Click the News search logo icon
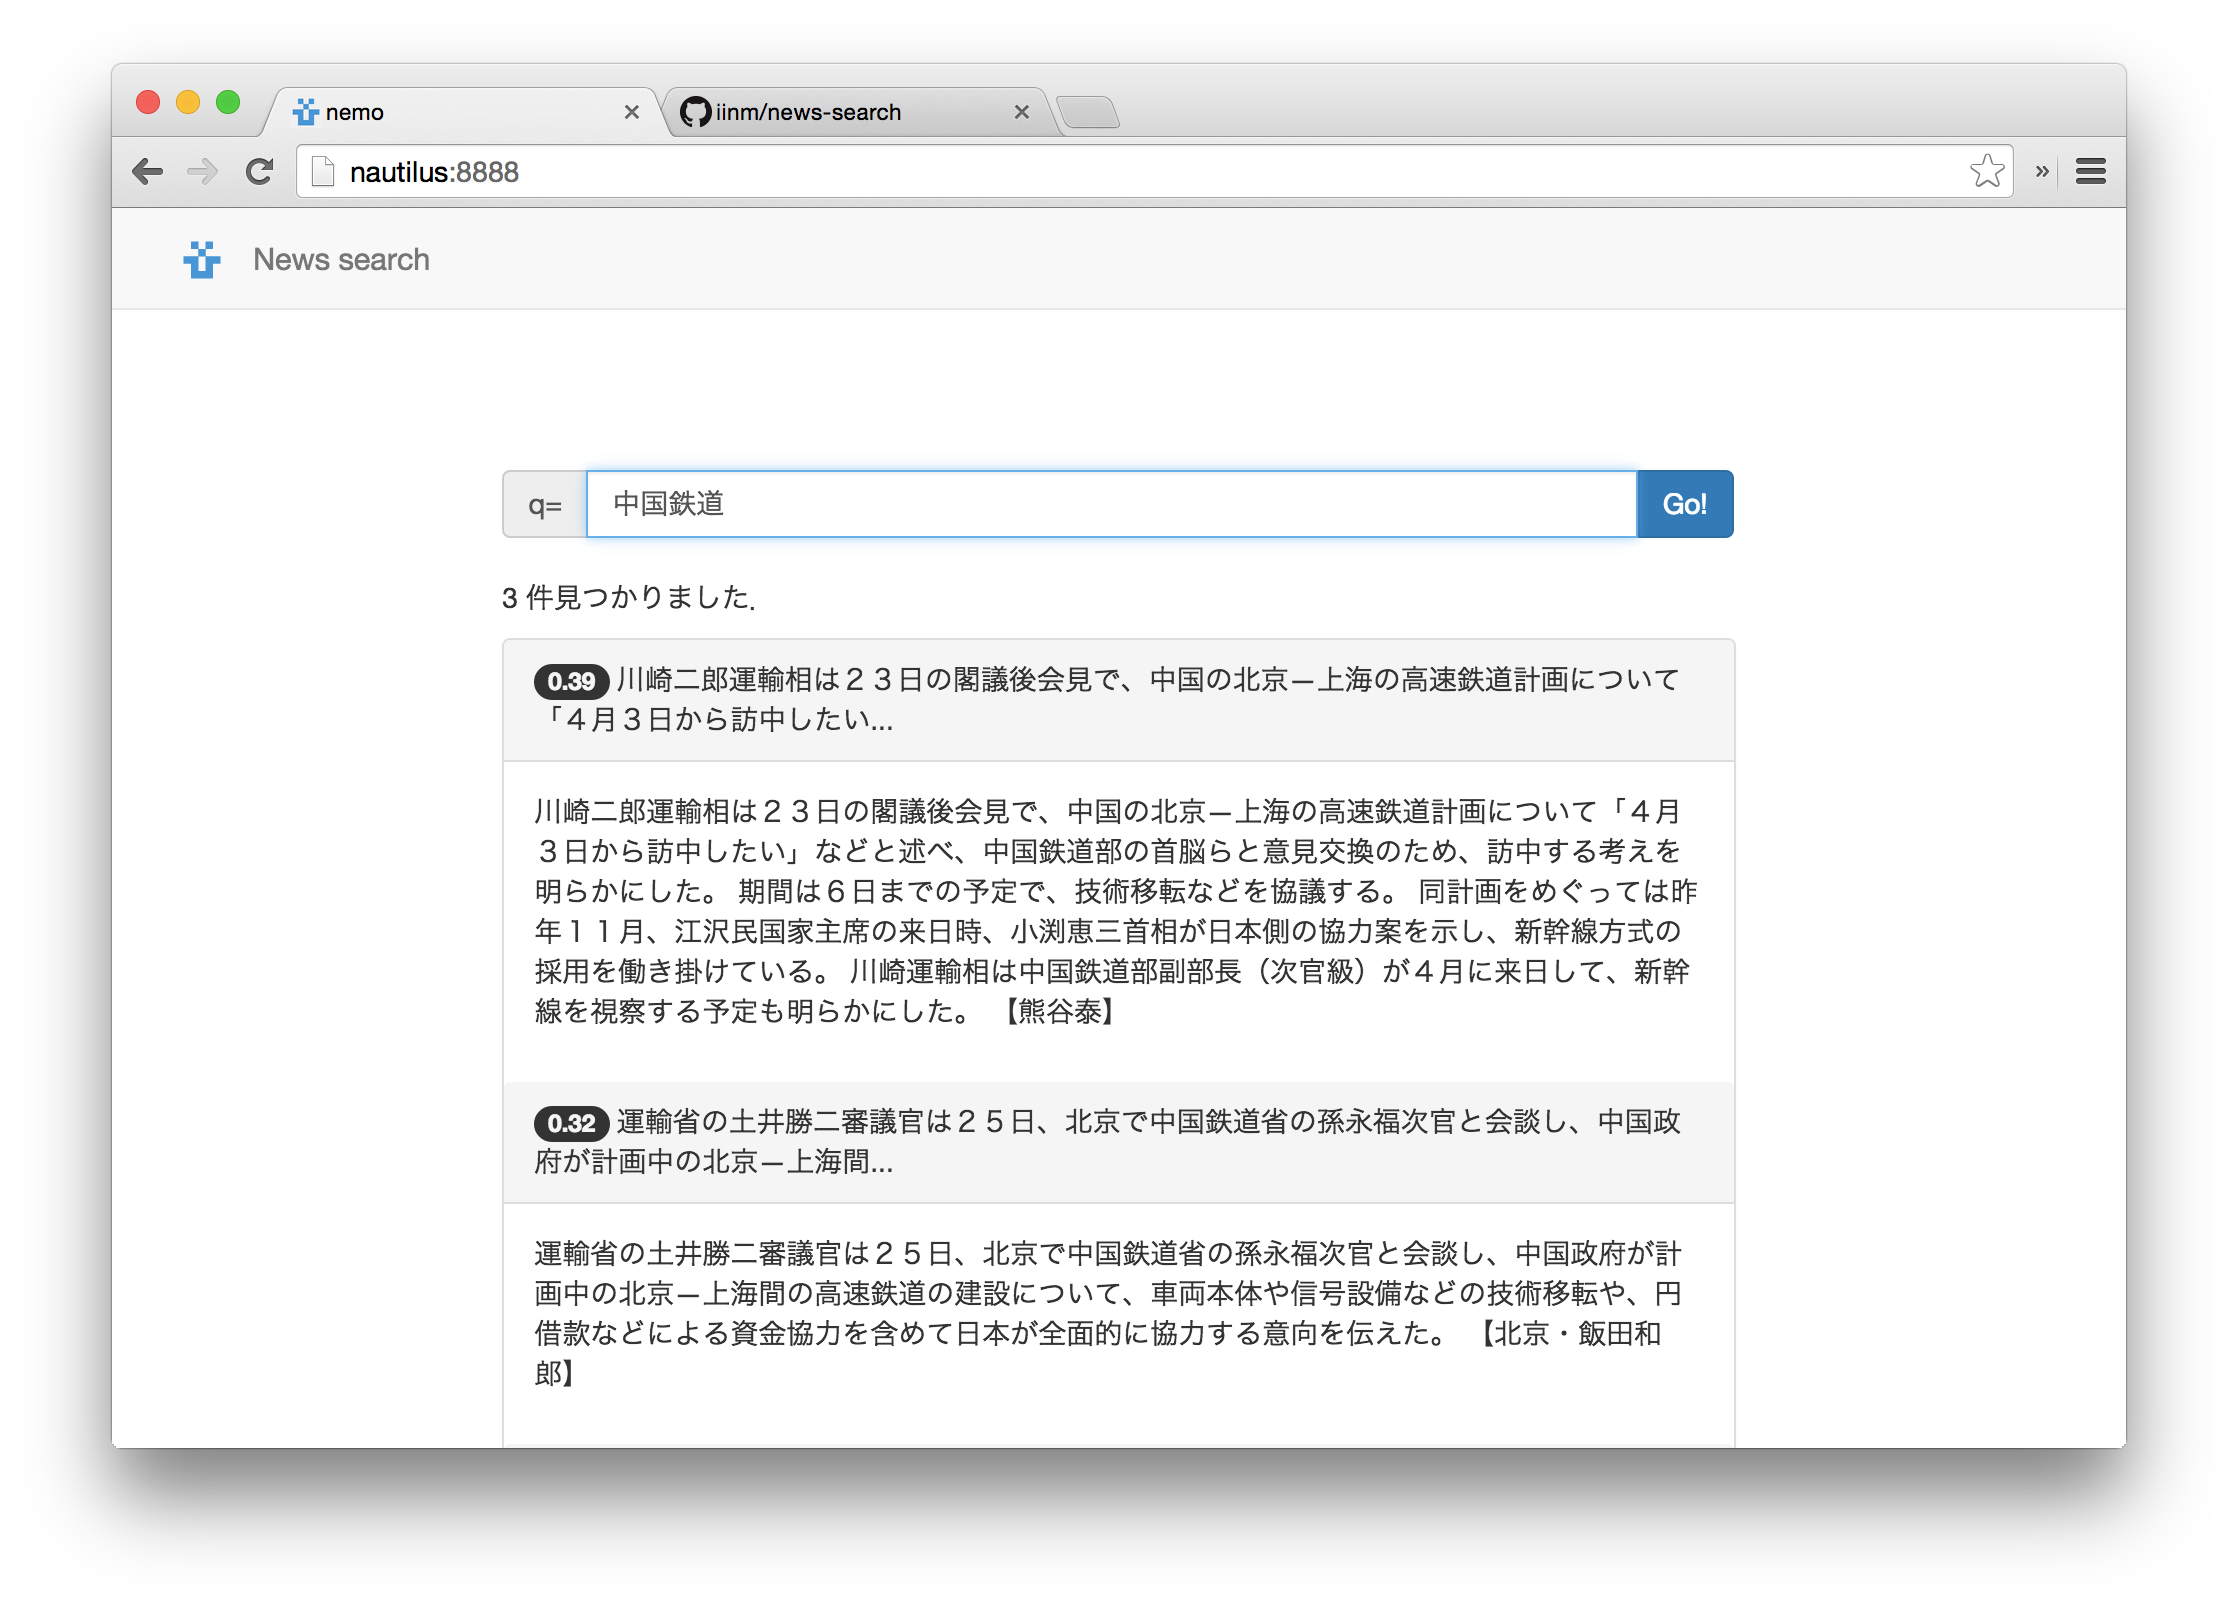The height and width of the screenshot is (1608, 2238). (202, 260)
